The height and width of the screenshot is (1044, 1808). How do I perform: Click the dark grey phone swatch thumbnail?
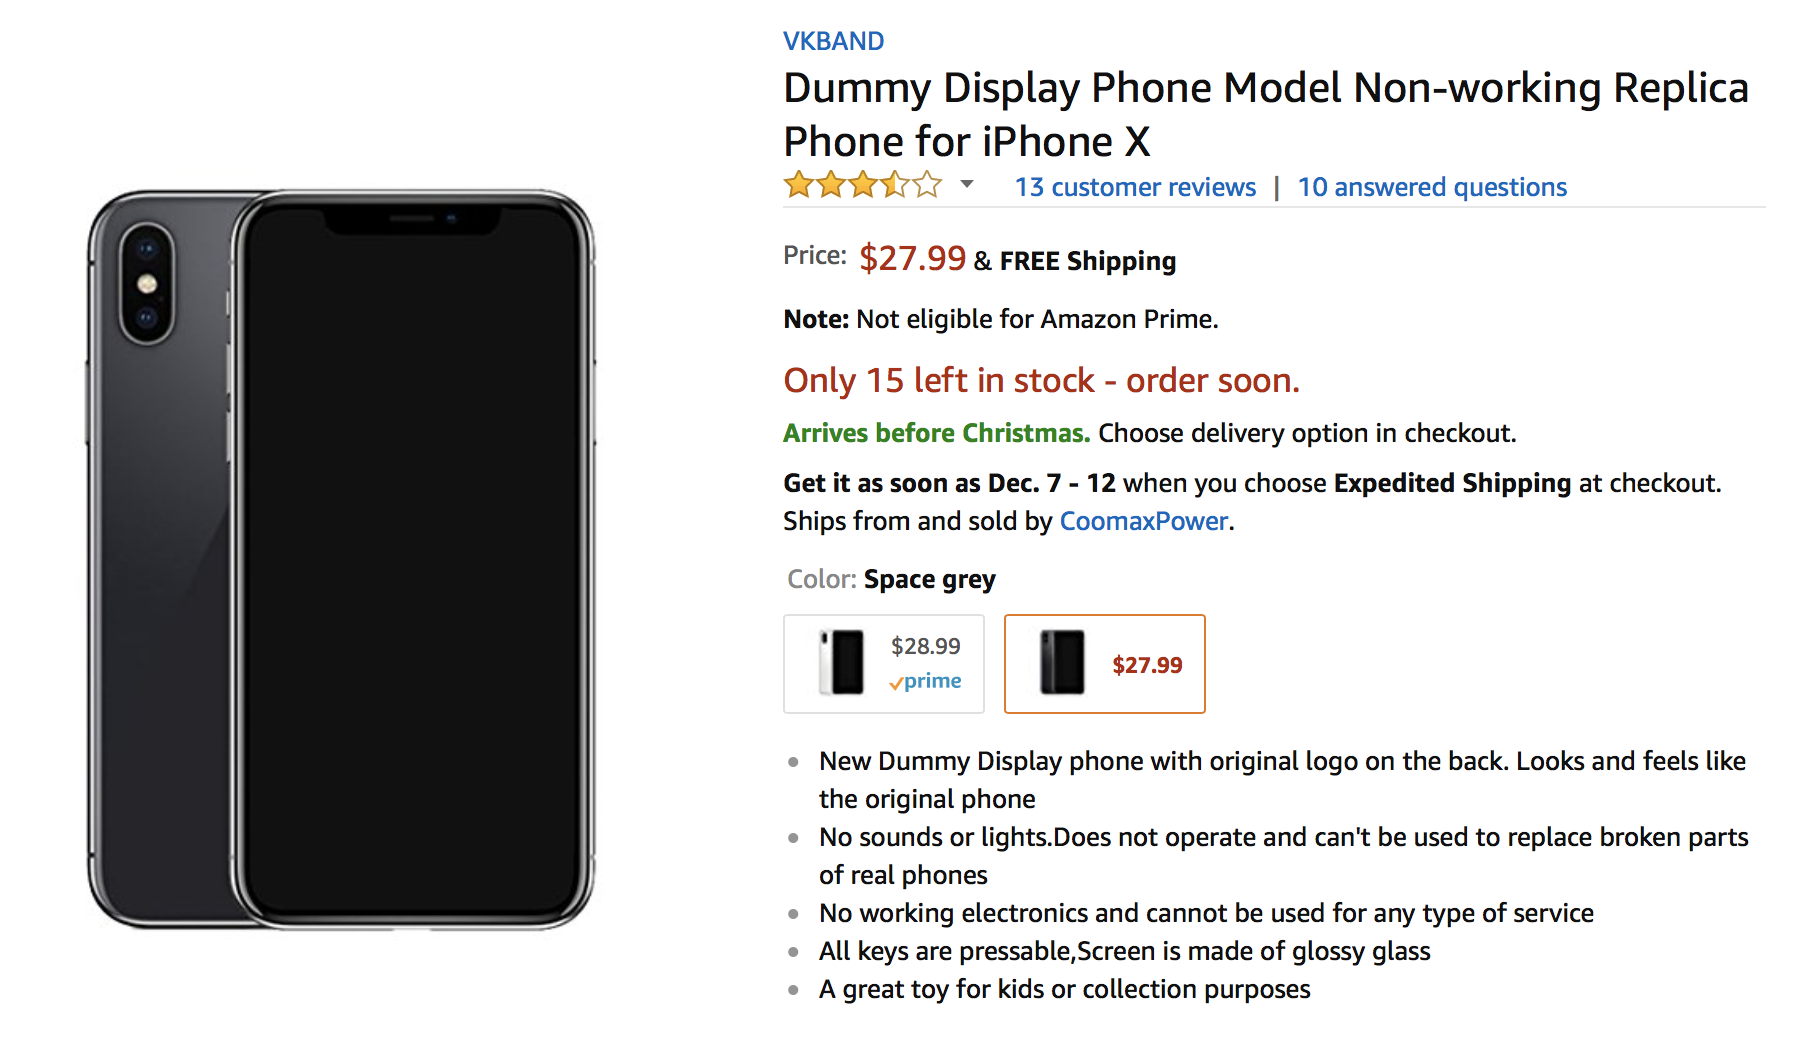[1062, 662]
